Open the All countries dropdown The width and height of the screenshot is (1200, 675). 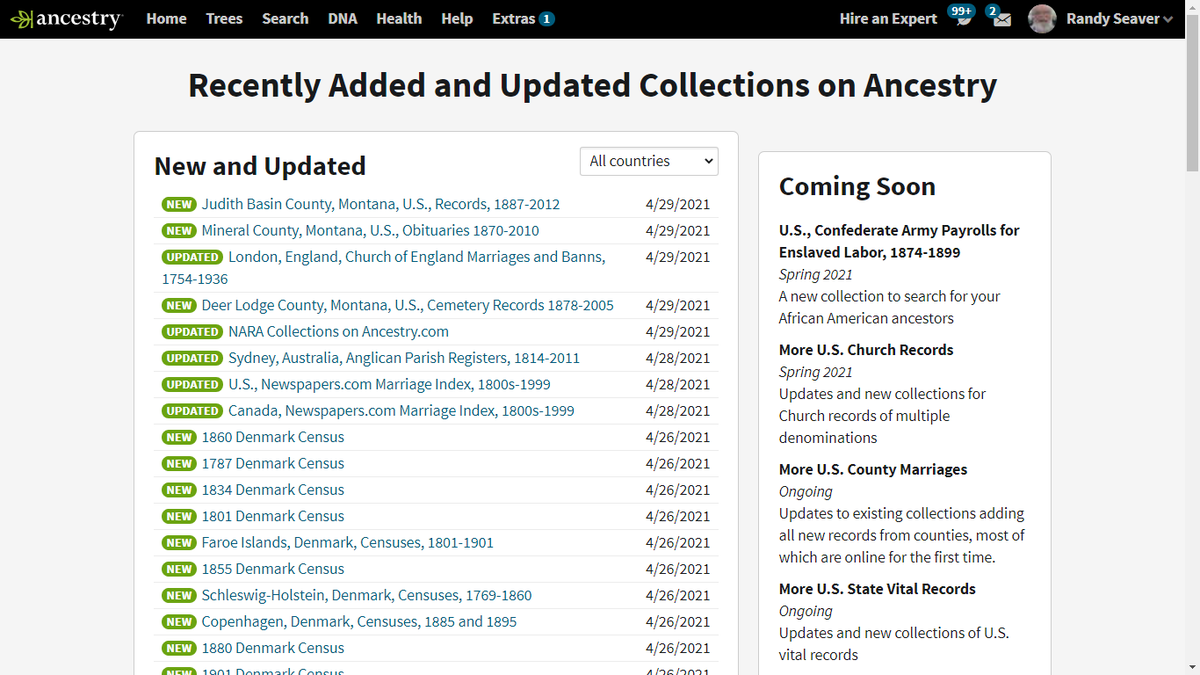click(x=649, y=161)
